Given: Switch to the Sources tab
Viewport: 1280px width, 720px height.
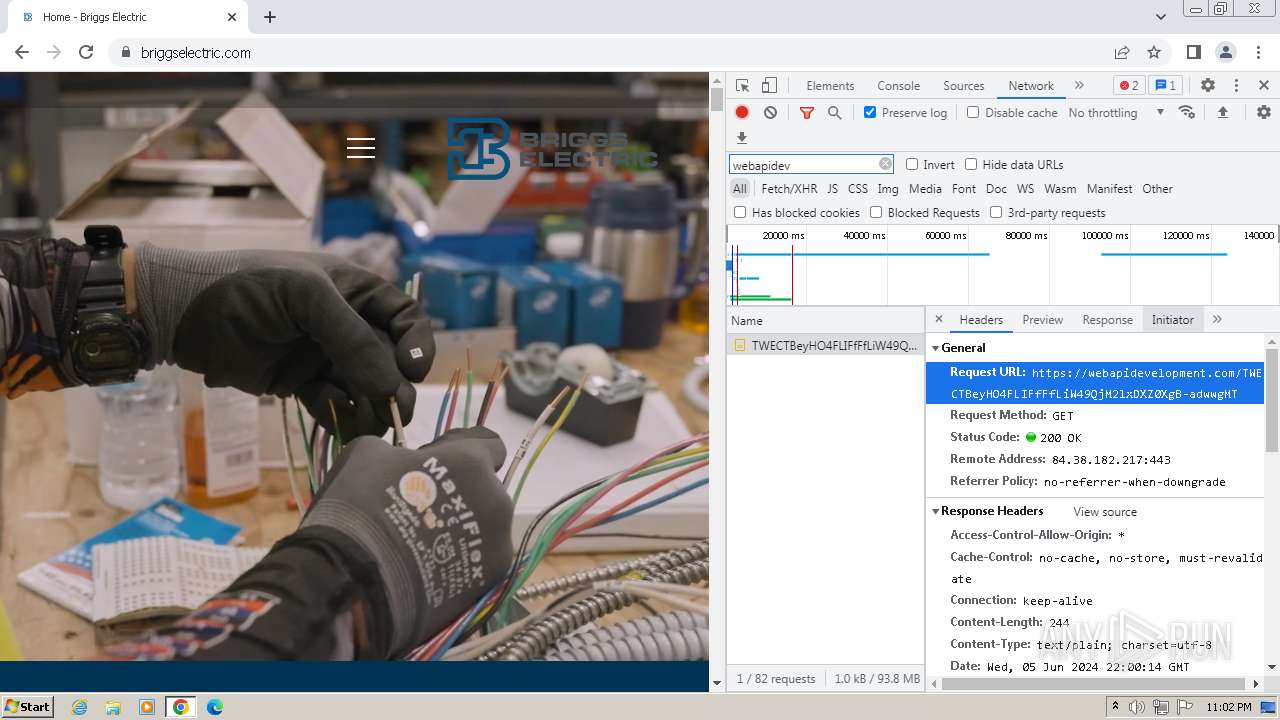Looking at the screenshot, I should [x=964, y=86].
